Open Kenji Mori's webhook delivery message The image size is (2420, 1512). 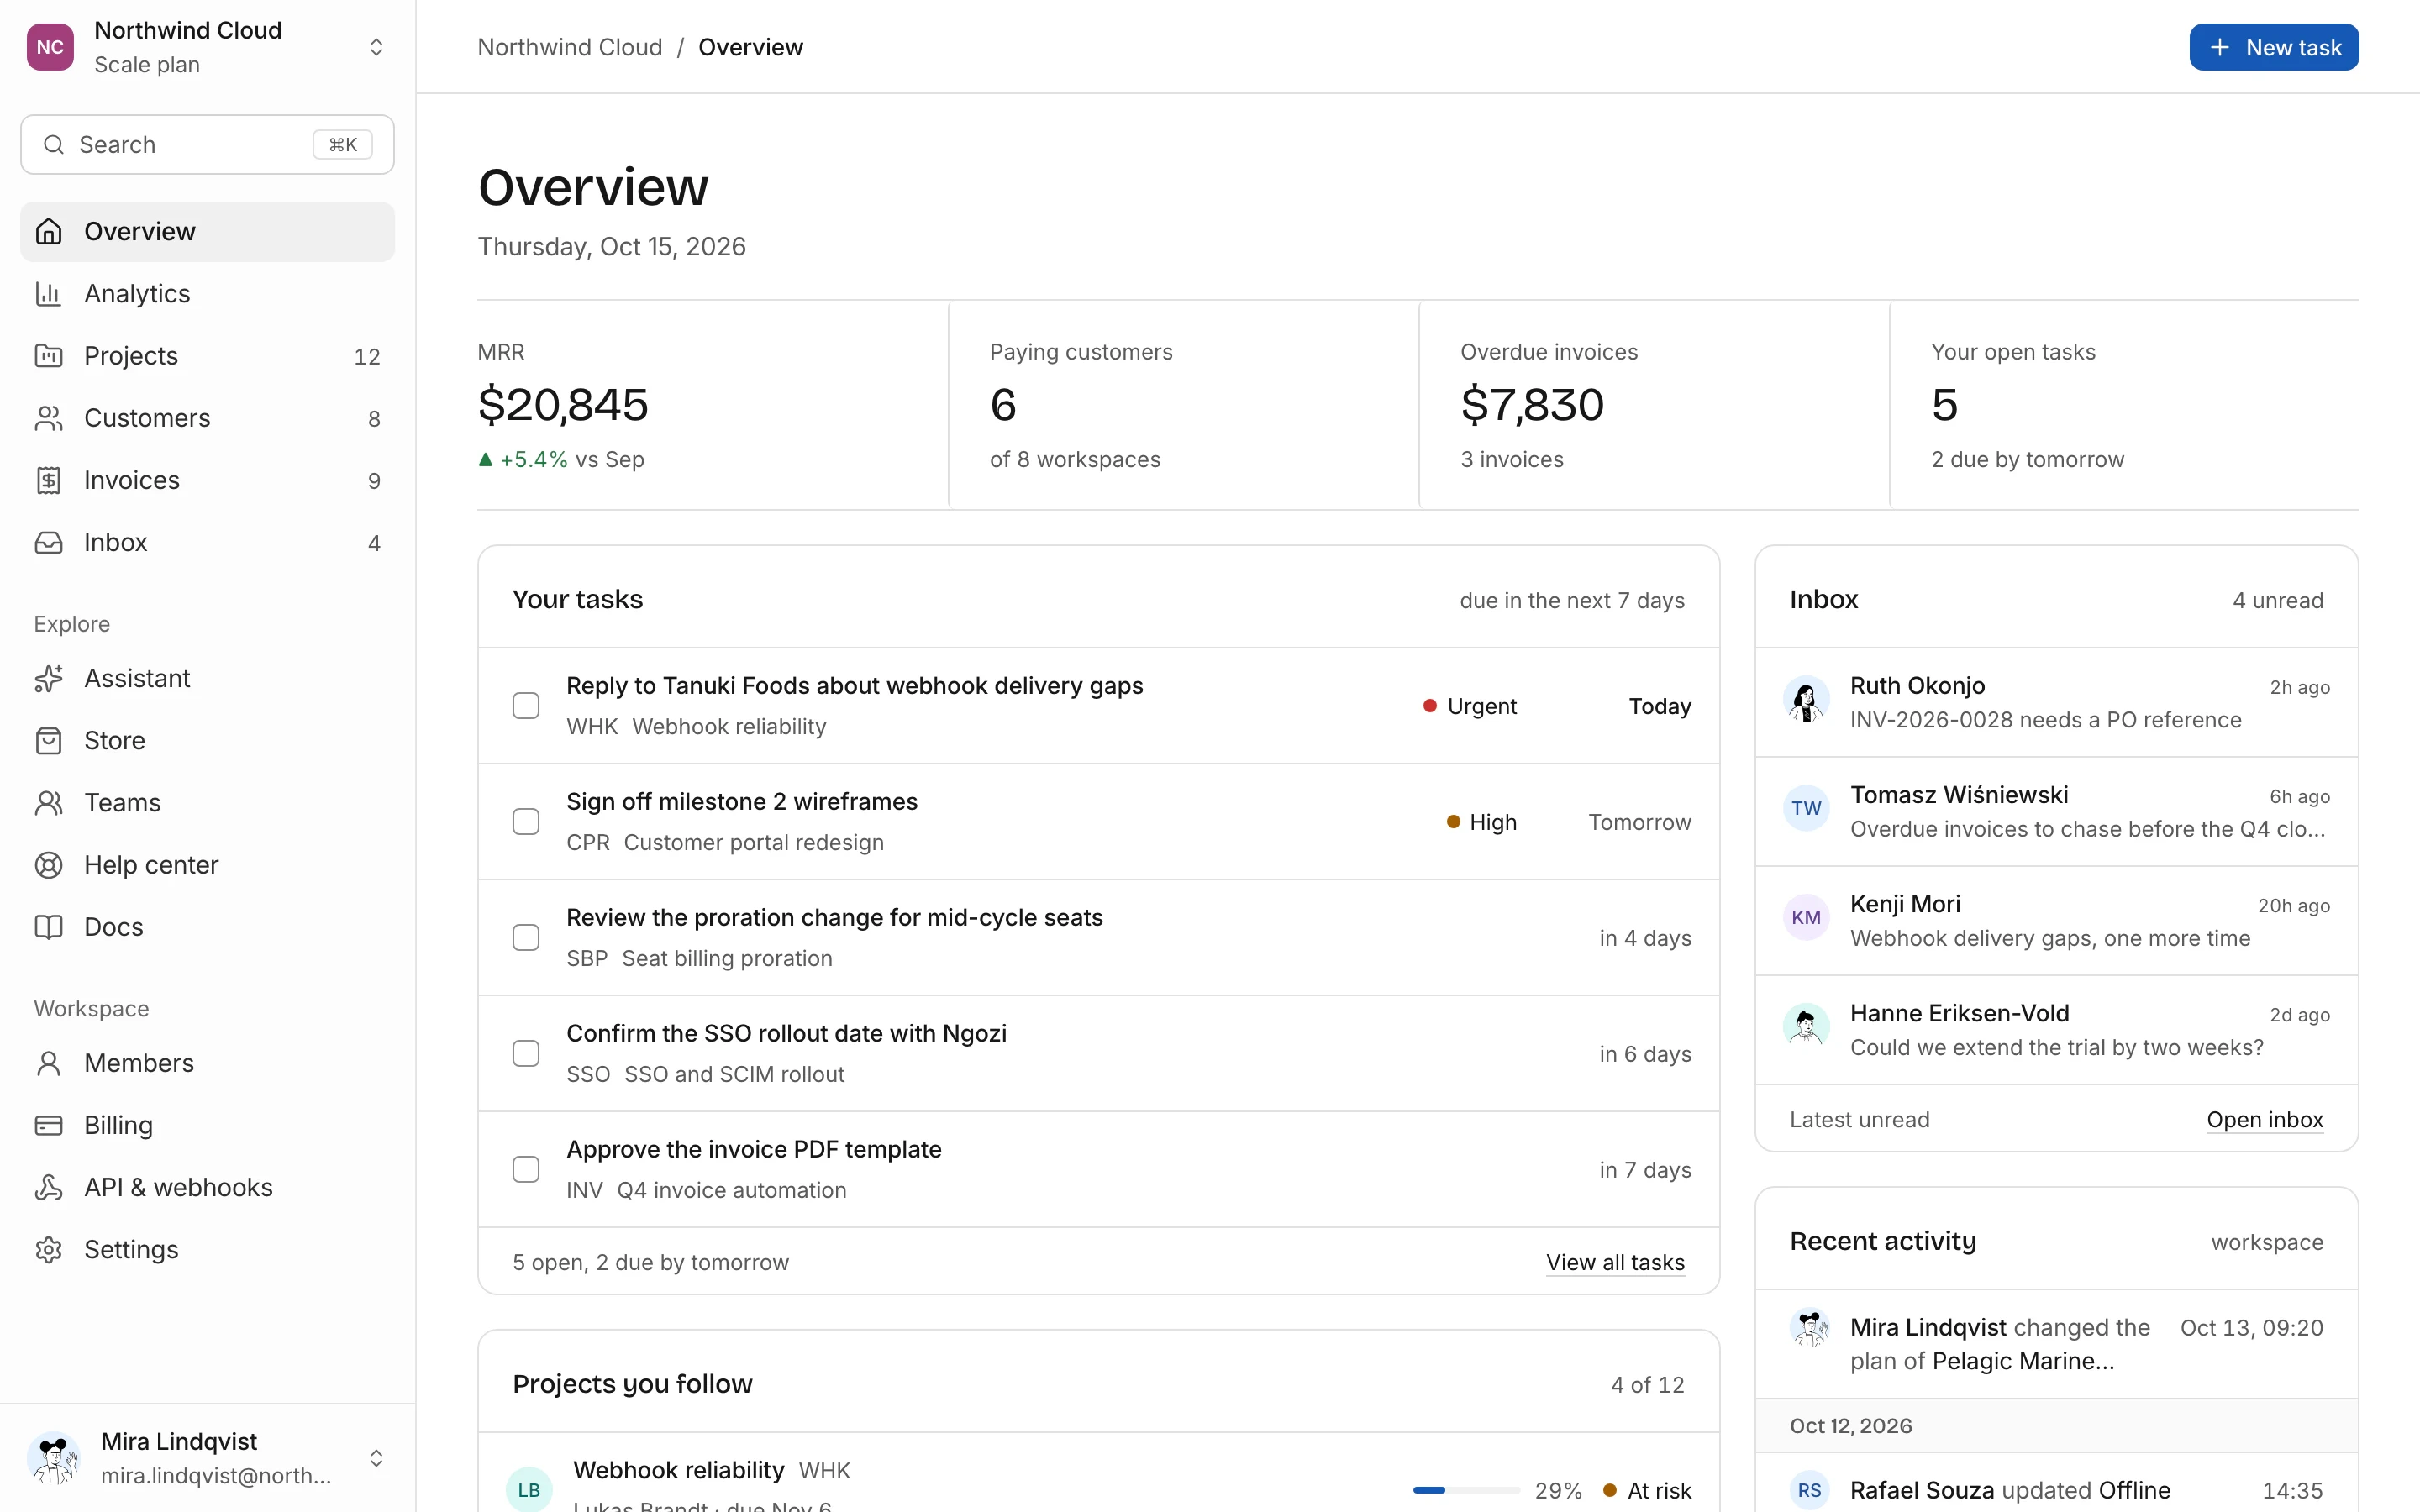2056,920
